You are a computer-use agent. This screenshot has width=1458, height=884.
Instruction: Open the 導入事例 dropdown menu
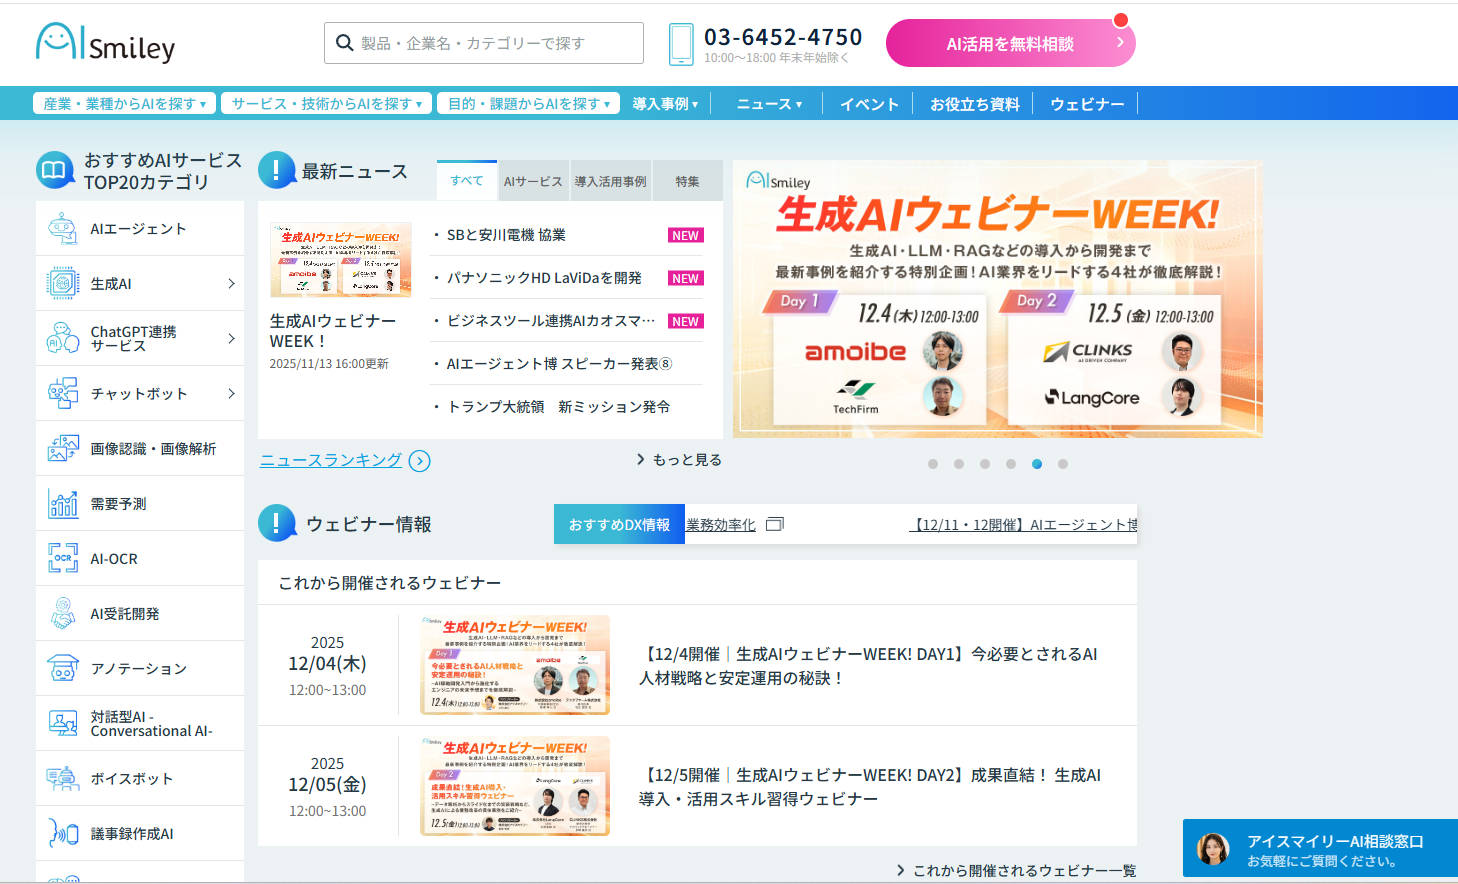coord(665,104)
